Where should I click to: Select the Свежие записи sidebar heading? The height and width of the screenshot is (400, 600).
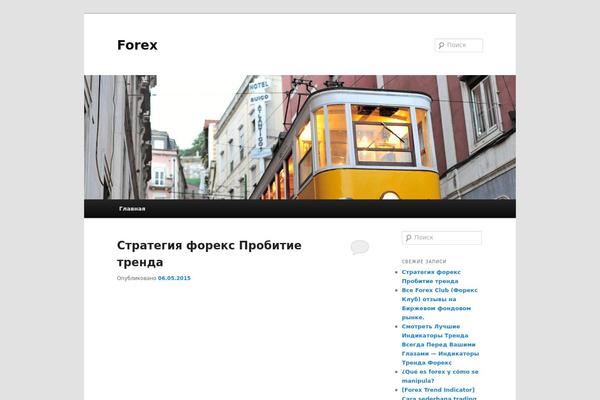tap(424, 261)
